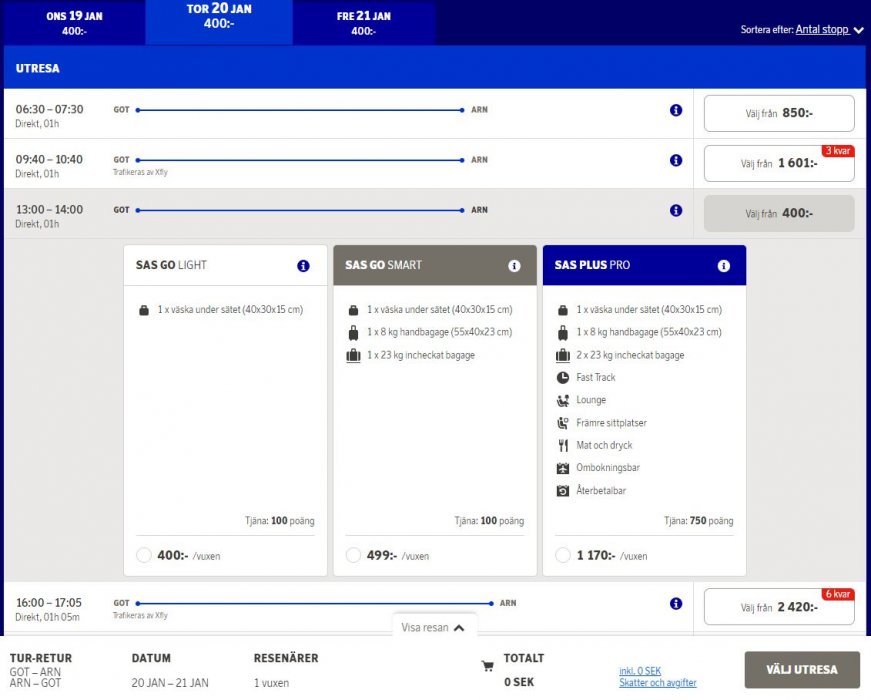
Task: Choose 06:30 flight from 850:-
Action: [779, 113]
